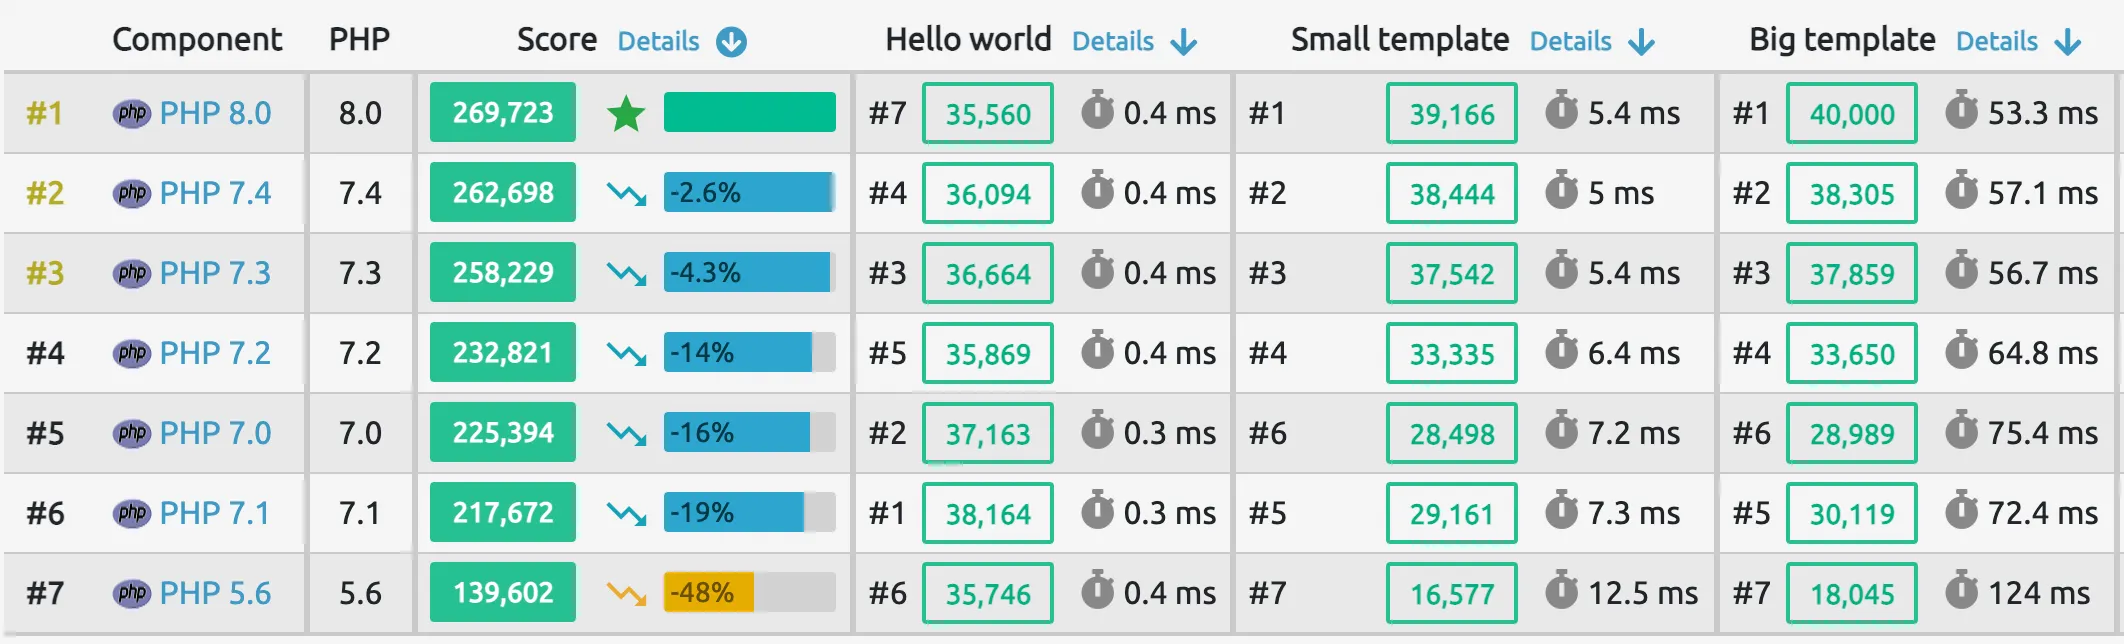The image size is (2124, 644).
Task: Click the 38,164 Hello world value
Action: [988, 513]
